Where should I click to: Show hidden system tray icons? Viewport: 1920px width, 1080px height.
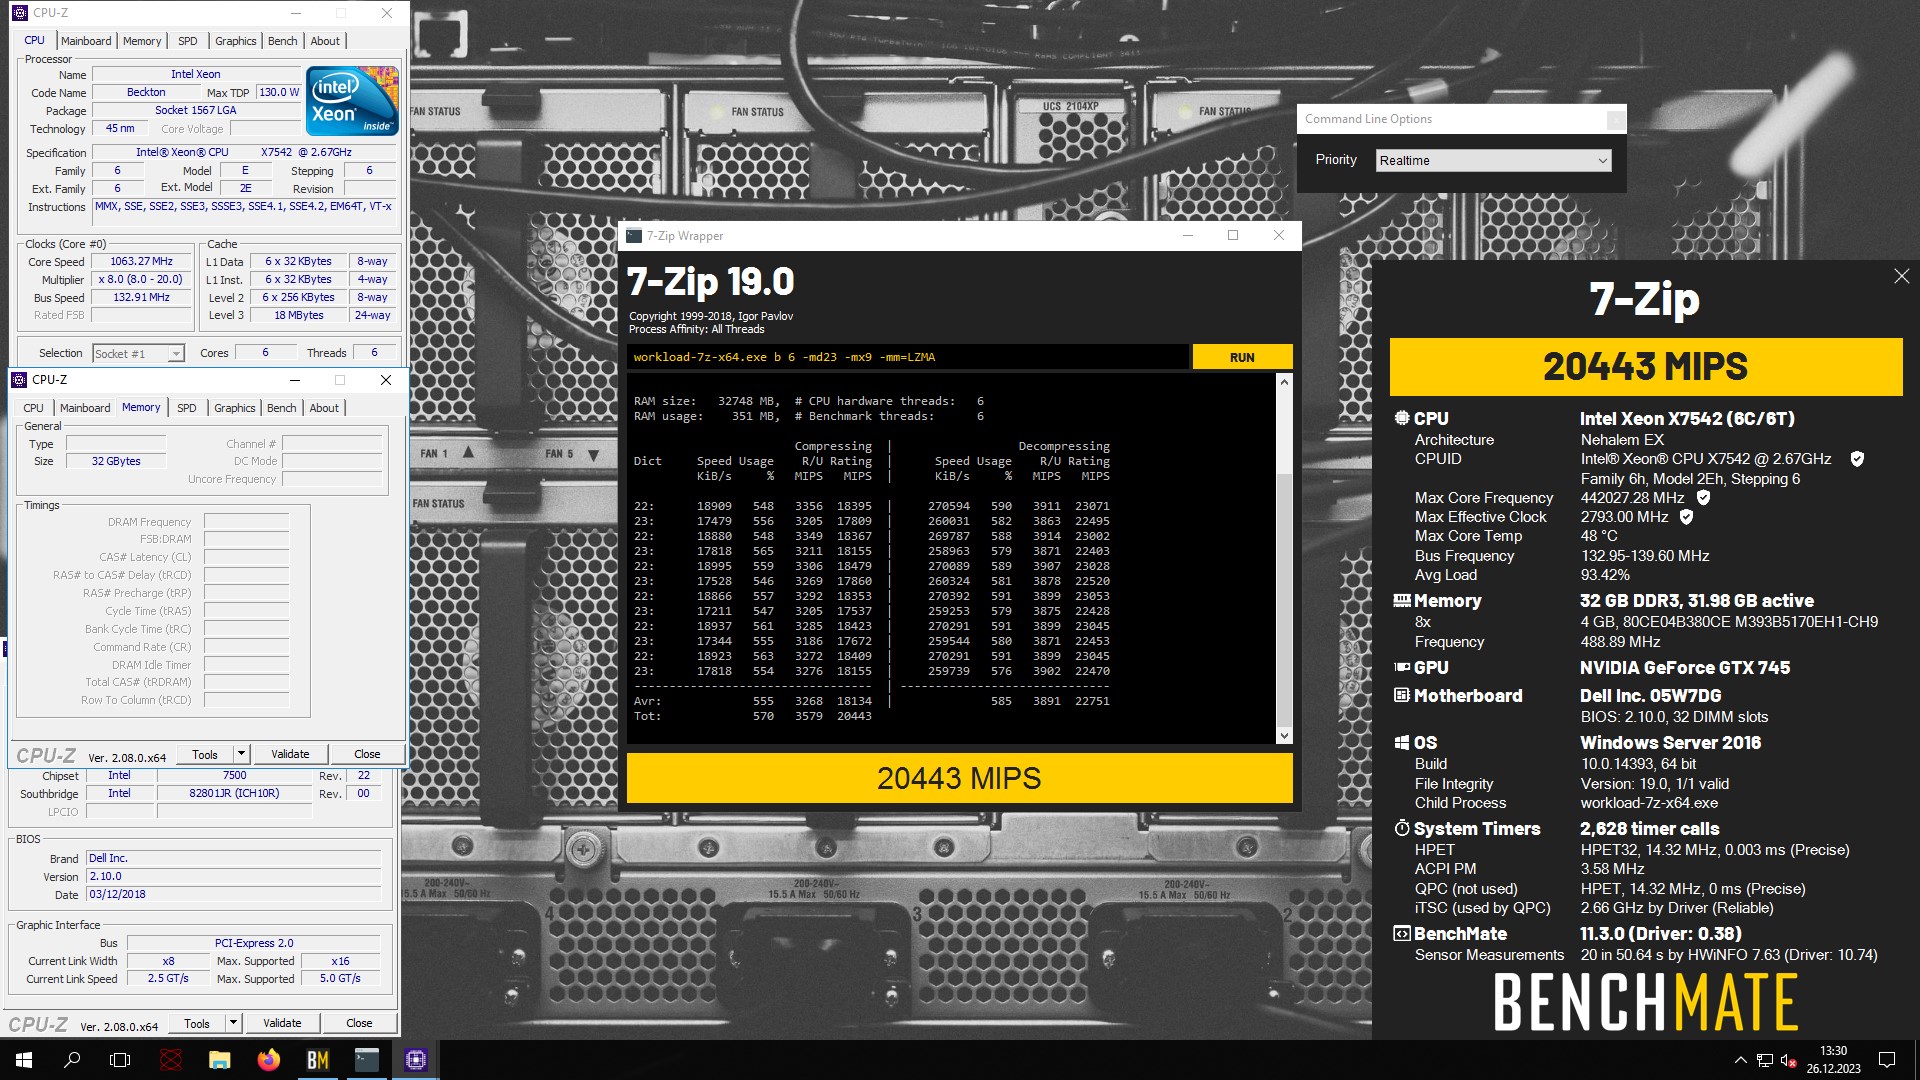[x=1740, y=1060]
